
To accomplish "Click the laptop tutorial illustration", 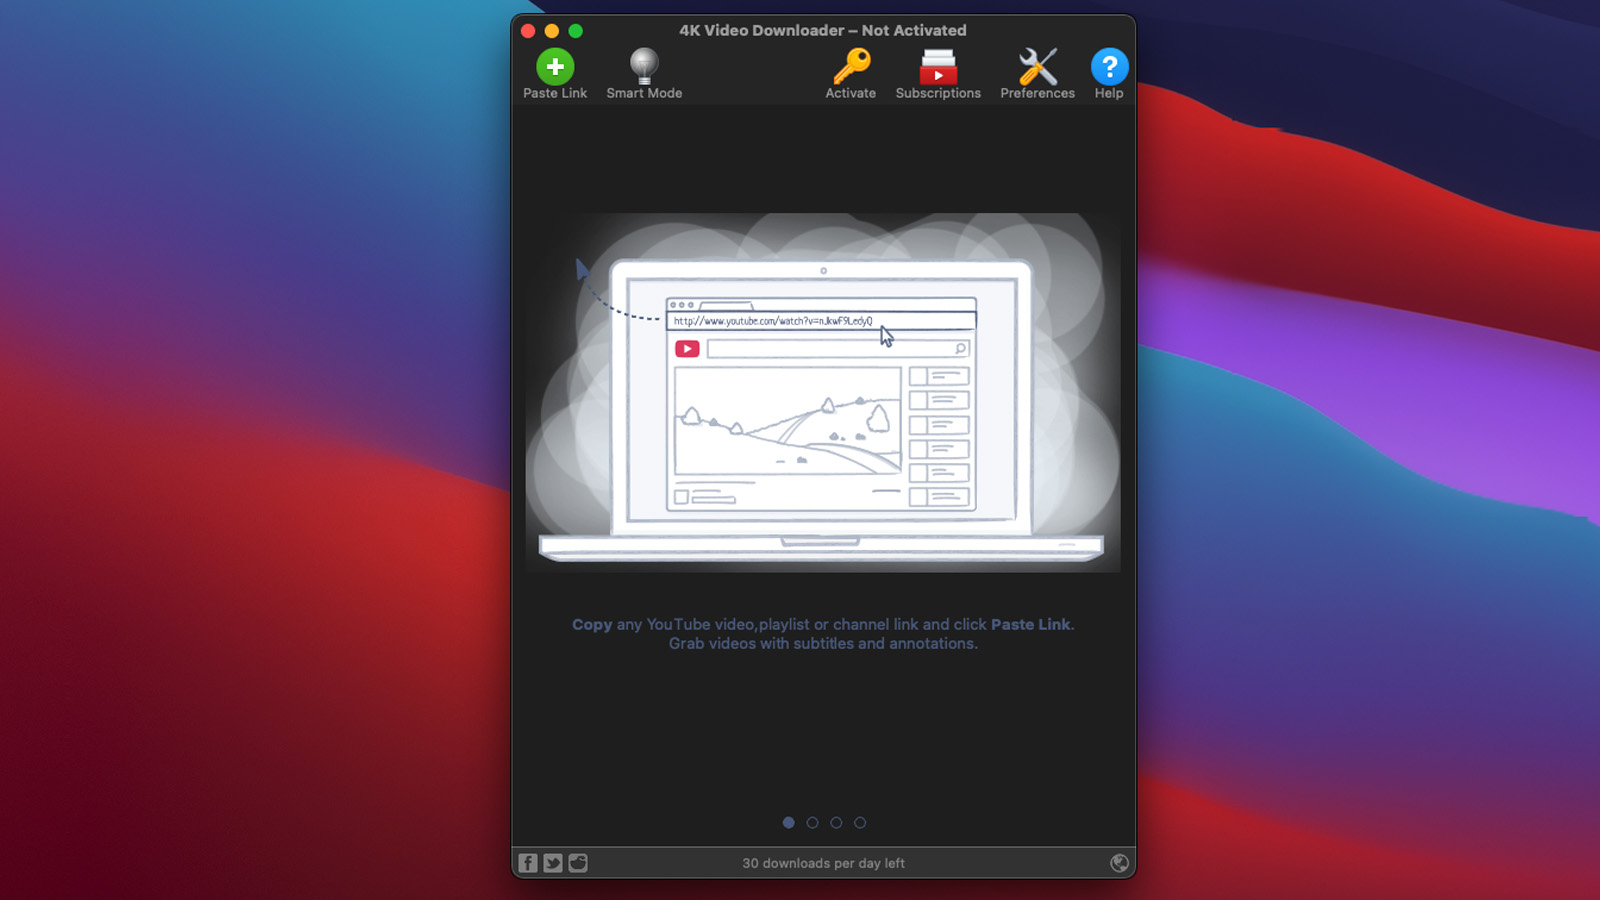I will pos(823,392).
